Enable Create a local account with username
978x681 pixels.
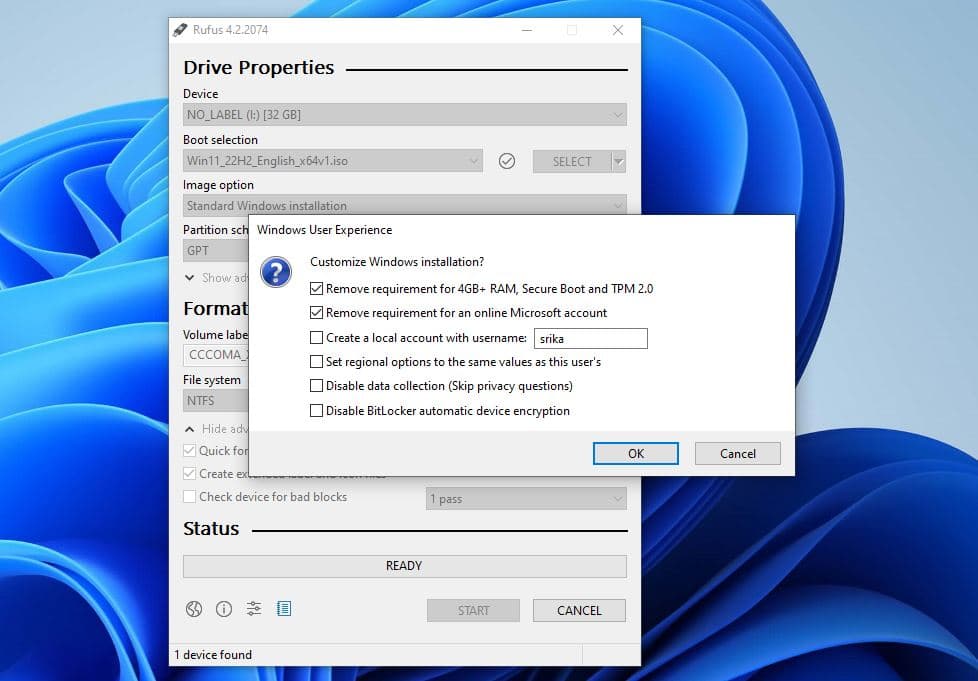click(x=317, y=338)
